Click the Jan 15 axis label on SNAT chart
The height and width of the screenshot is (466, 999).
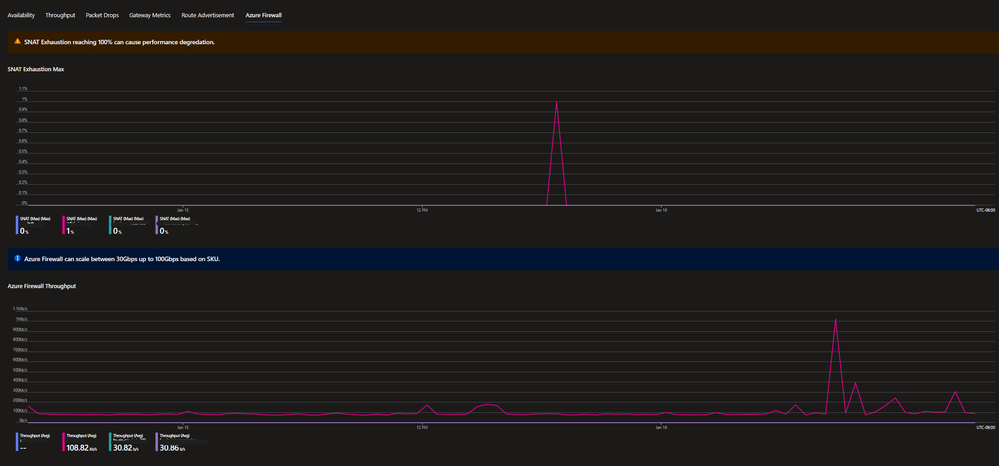point(183,208)
